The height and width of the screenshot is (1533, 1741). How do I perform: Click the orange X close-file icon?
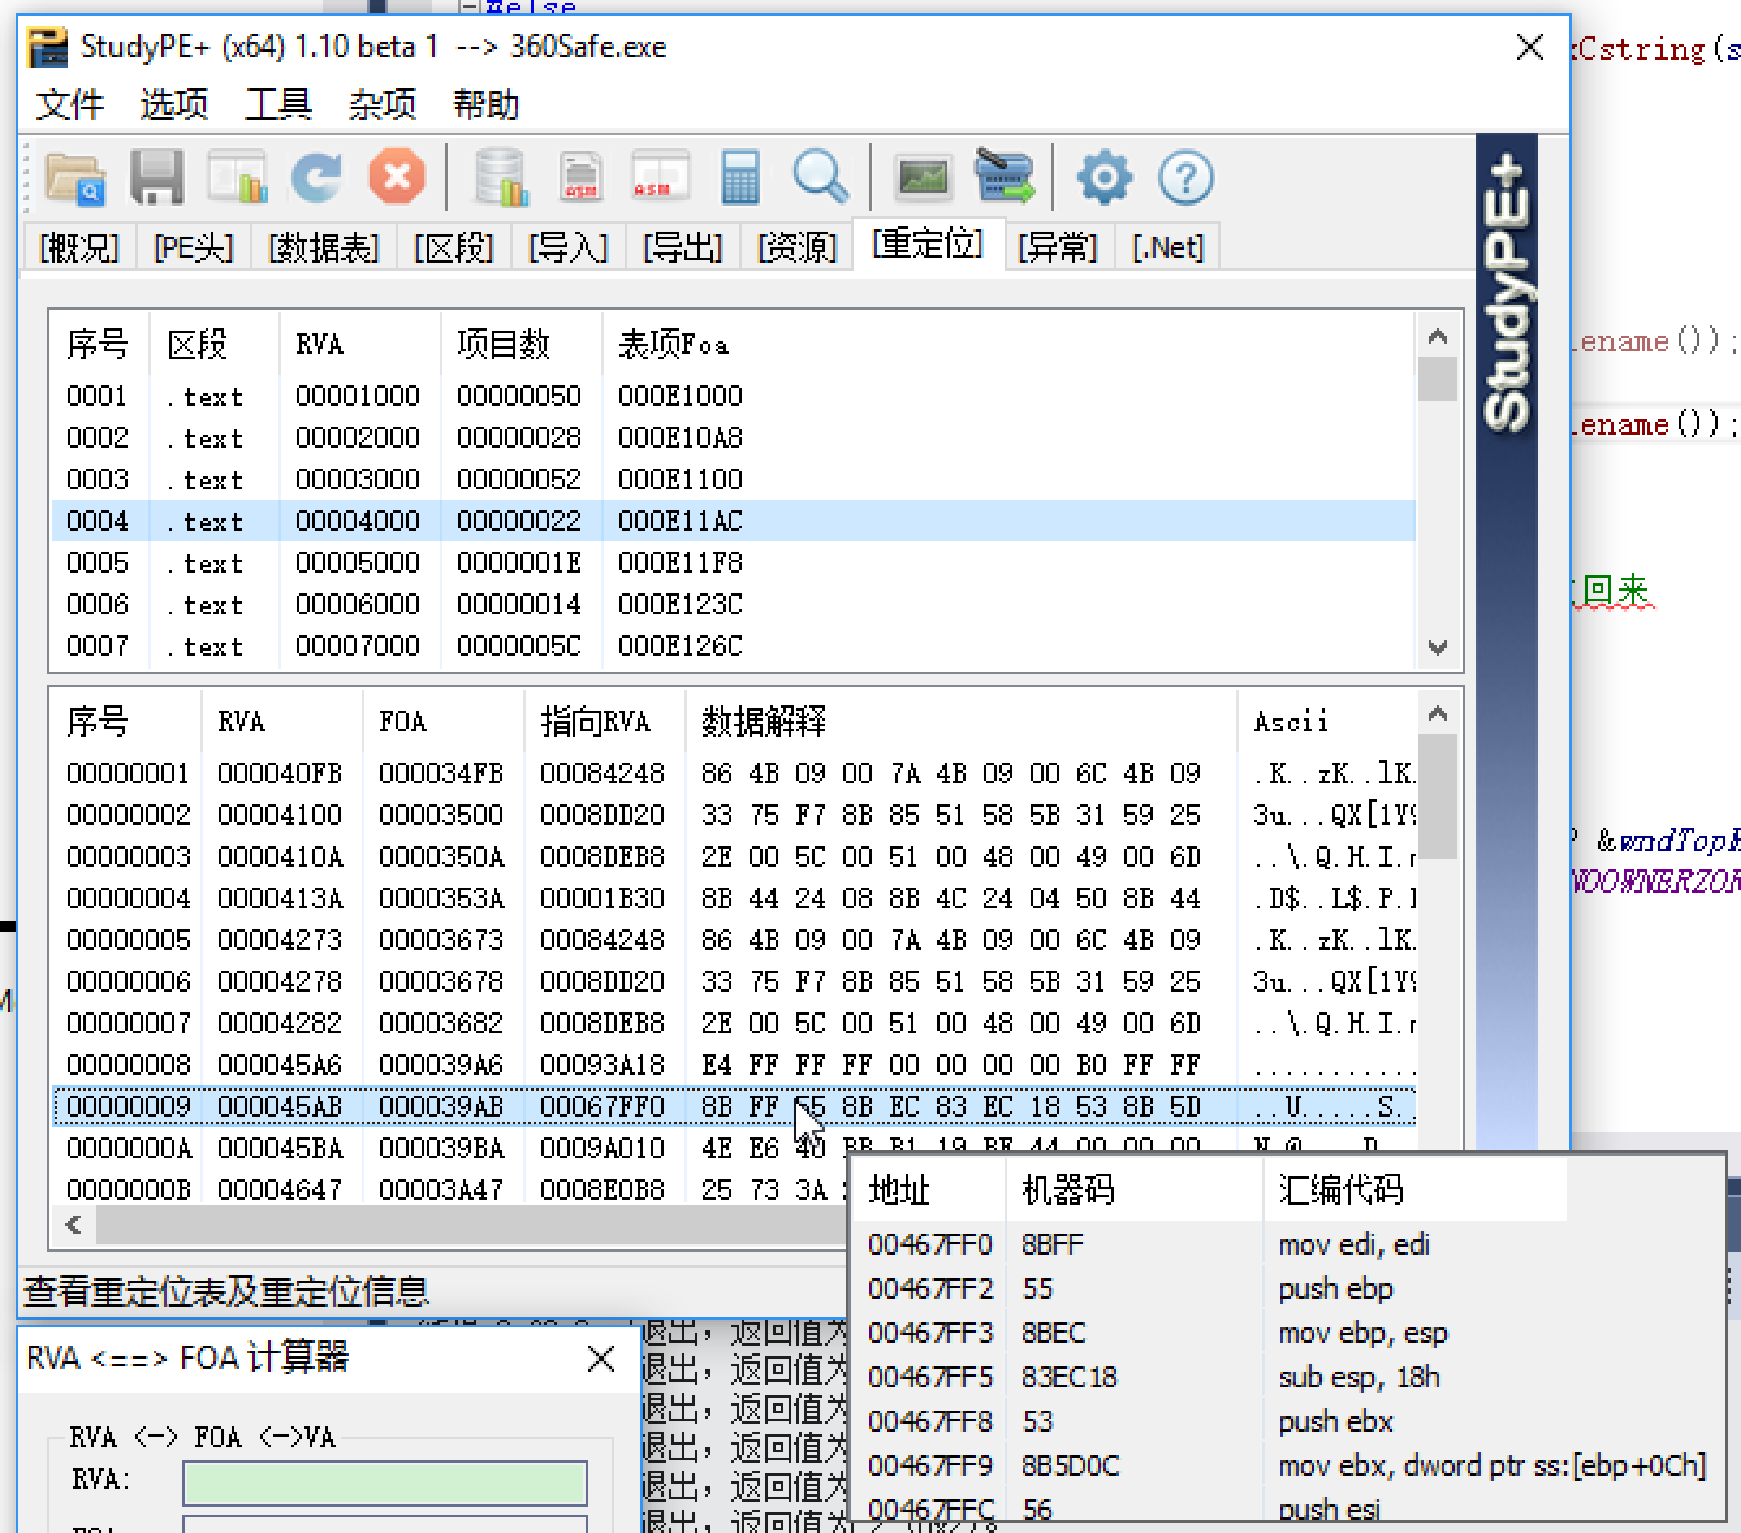(397, 178)
